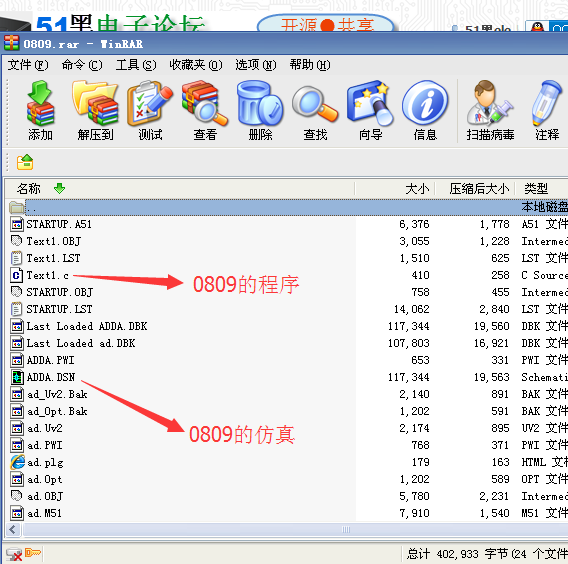Select the ad_Opt.Bak file name
The image size is (568, 564).
tap(57, 411)
